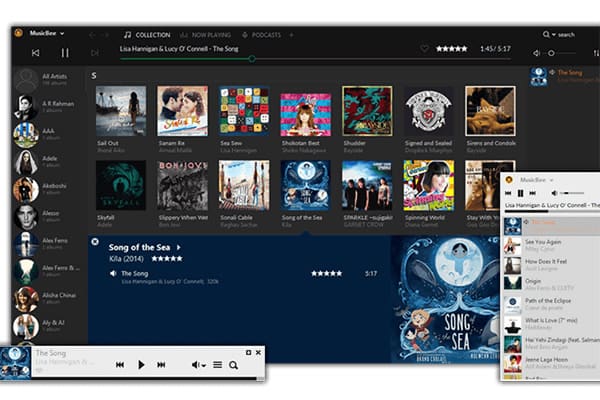
Task: Open the Sanam Re album cover
Action: (183, 111)
